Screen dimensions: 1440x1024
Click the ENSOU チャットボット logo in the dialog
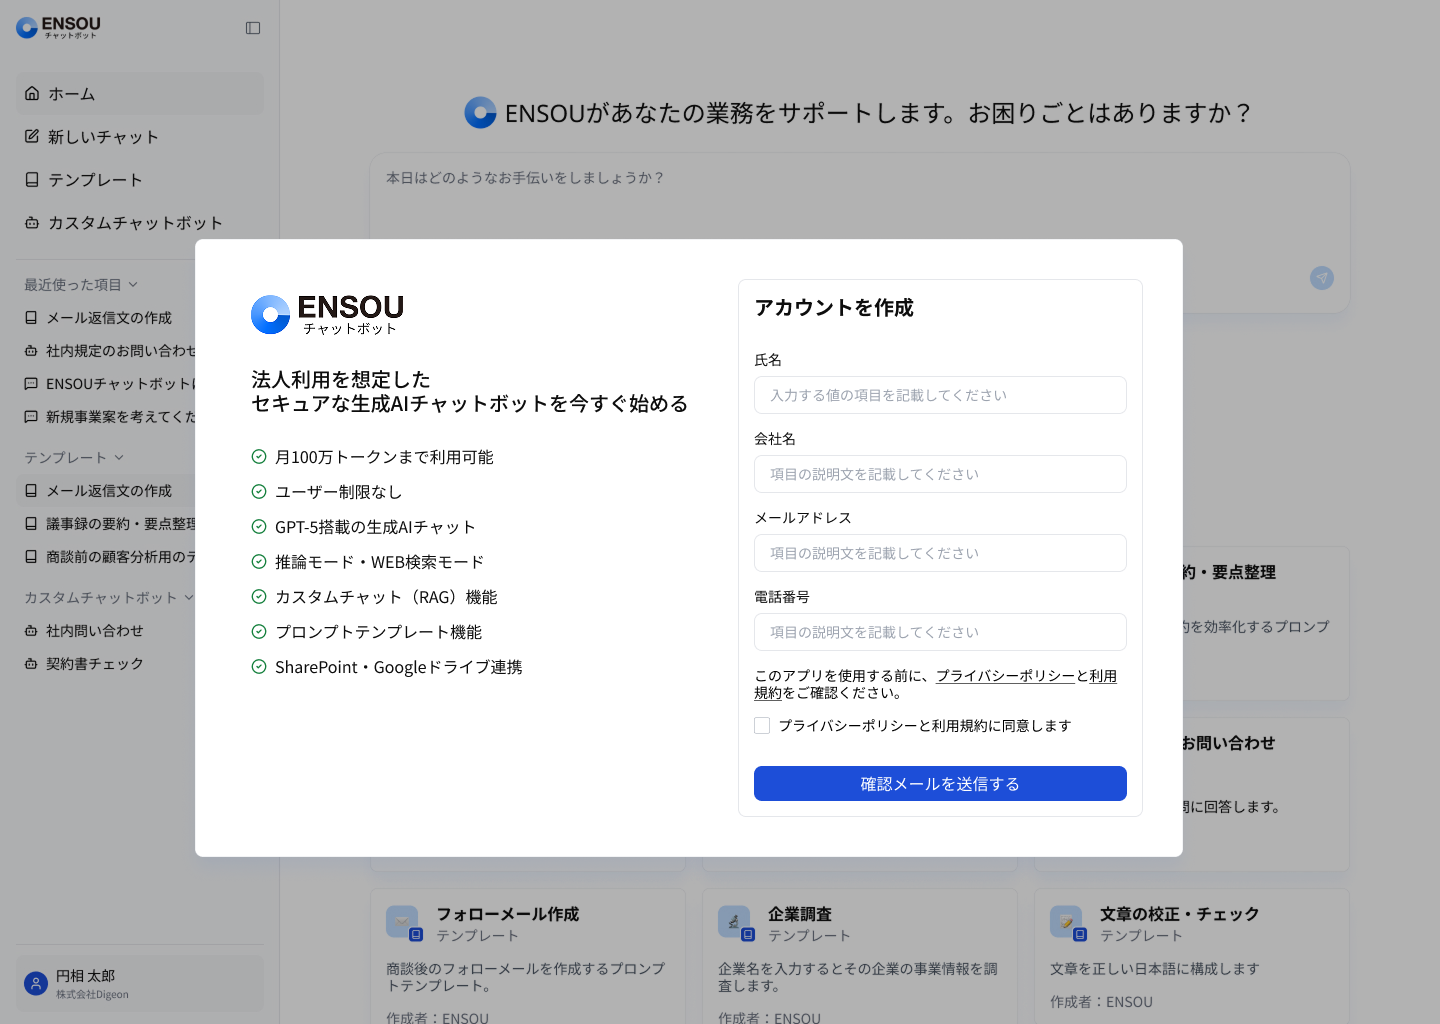tap(328, 314)
